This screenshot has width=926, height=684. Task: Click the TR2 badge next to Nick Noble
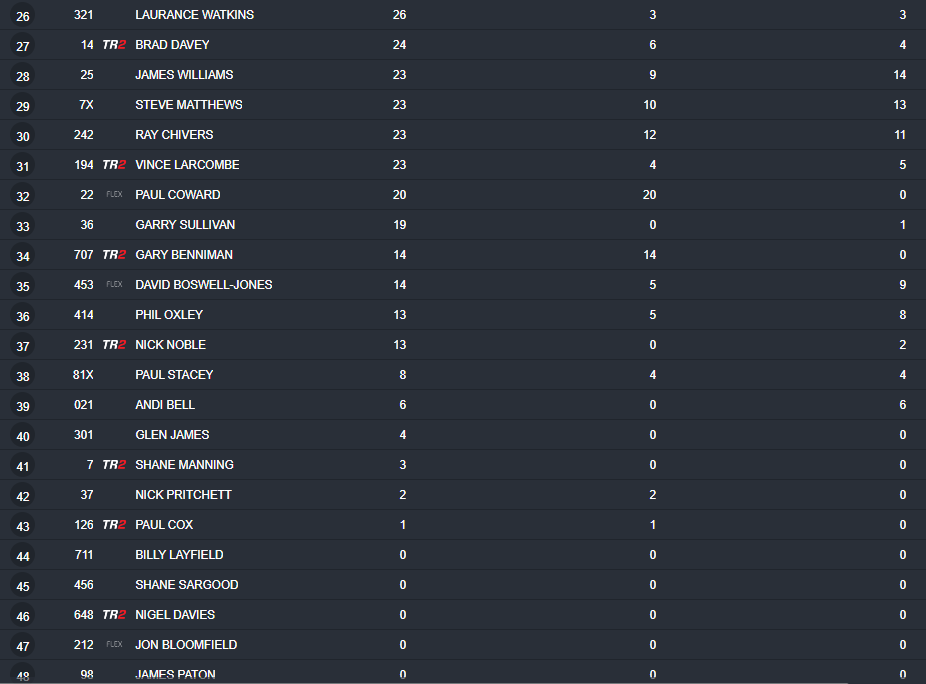(114, 345)
